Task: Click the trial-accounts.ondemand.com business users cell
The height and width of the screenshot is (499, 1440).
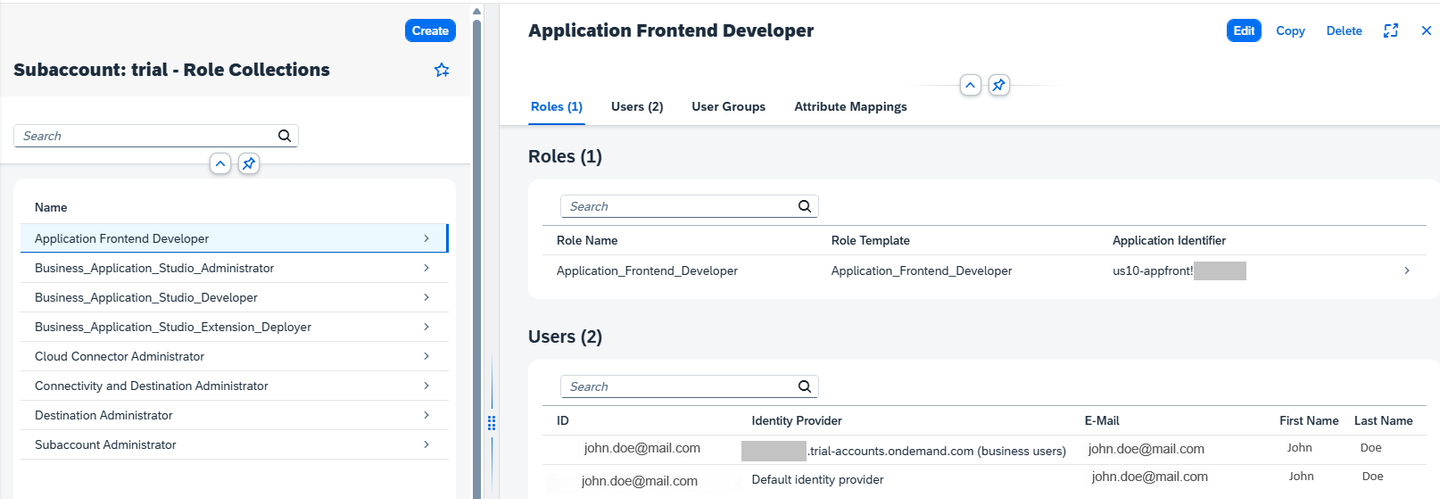Action: coord(904,451)
